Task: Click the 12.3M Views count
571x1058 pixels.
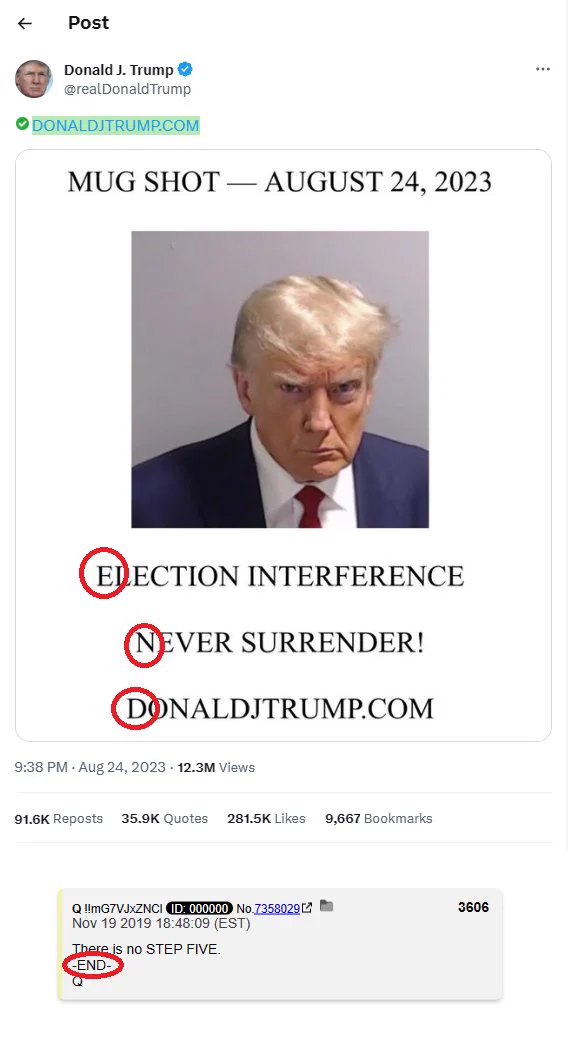Action: [x=216, y=767]
